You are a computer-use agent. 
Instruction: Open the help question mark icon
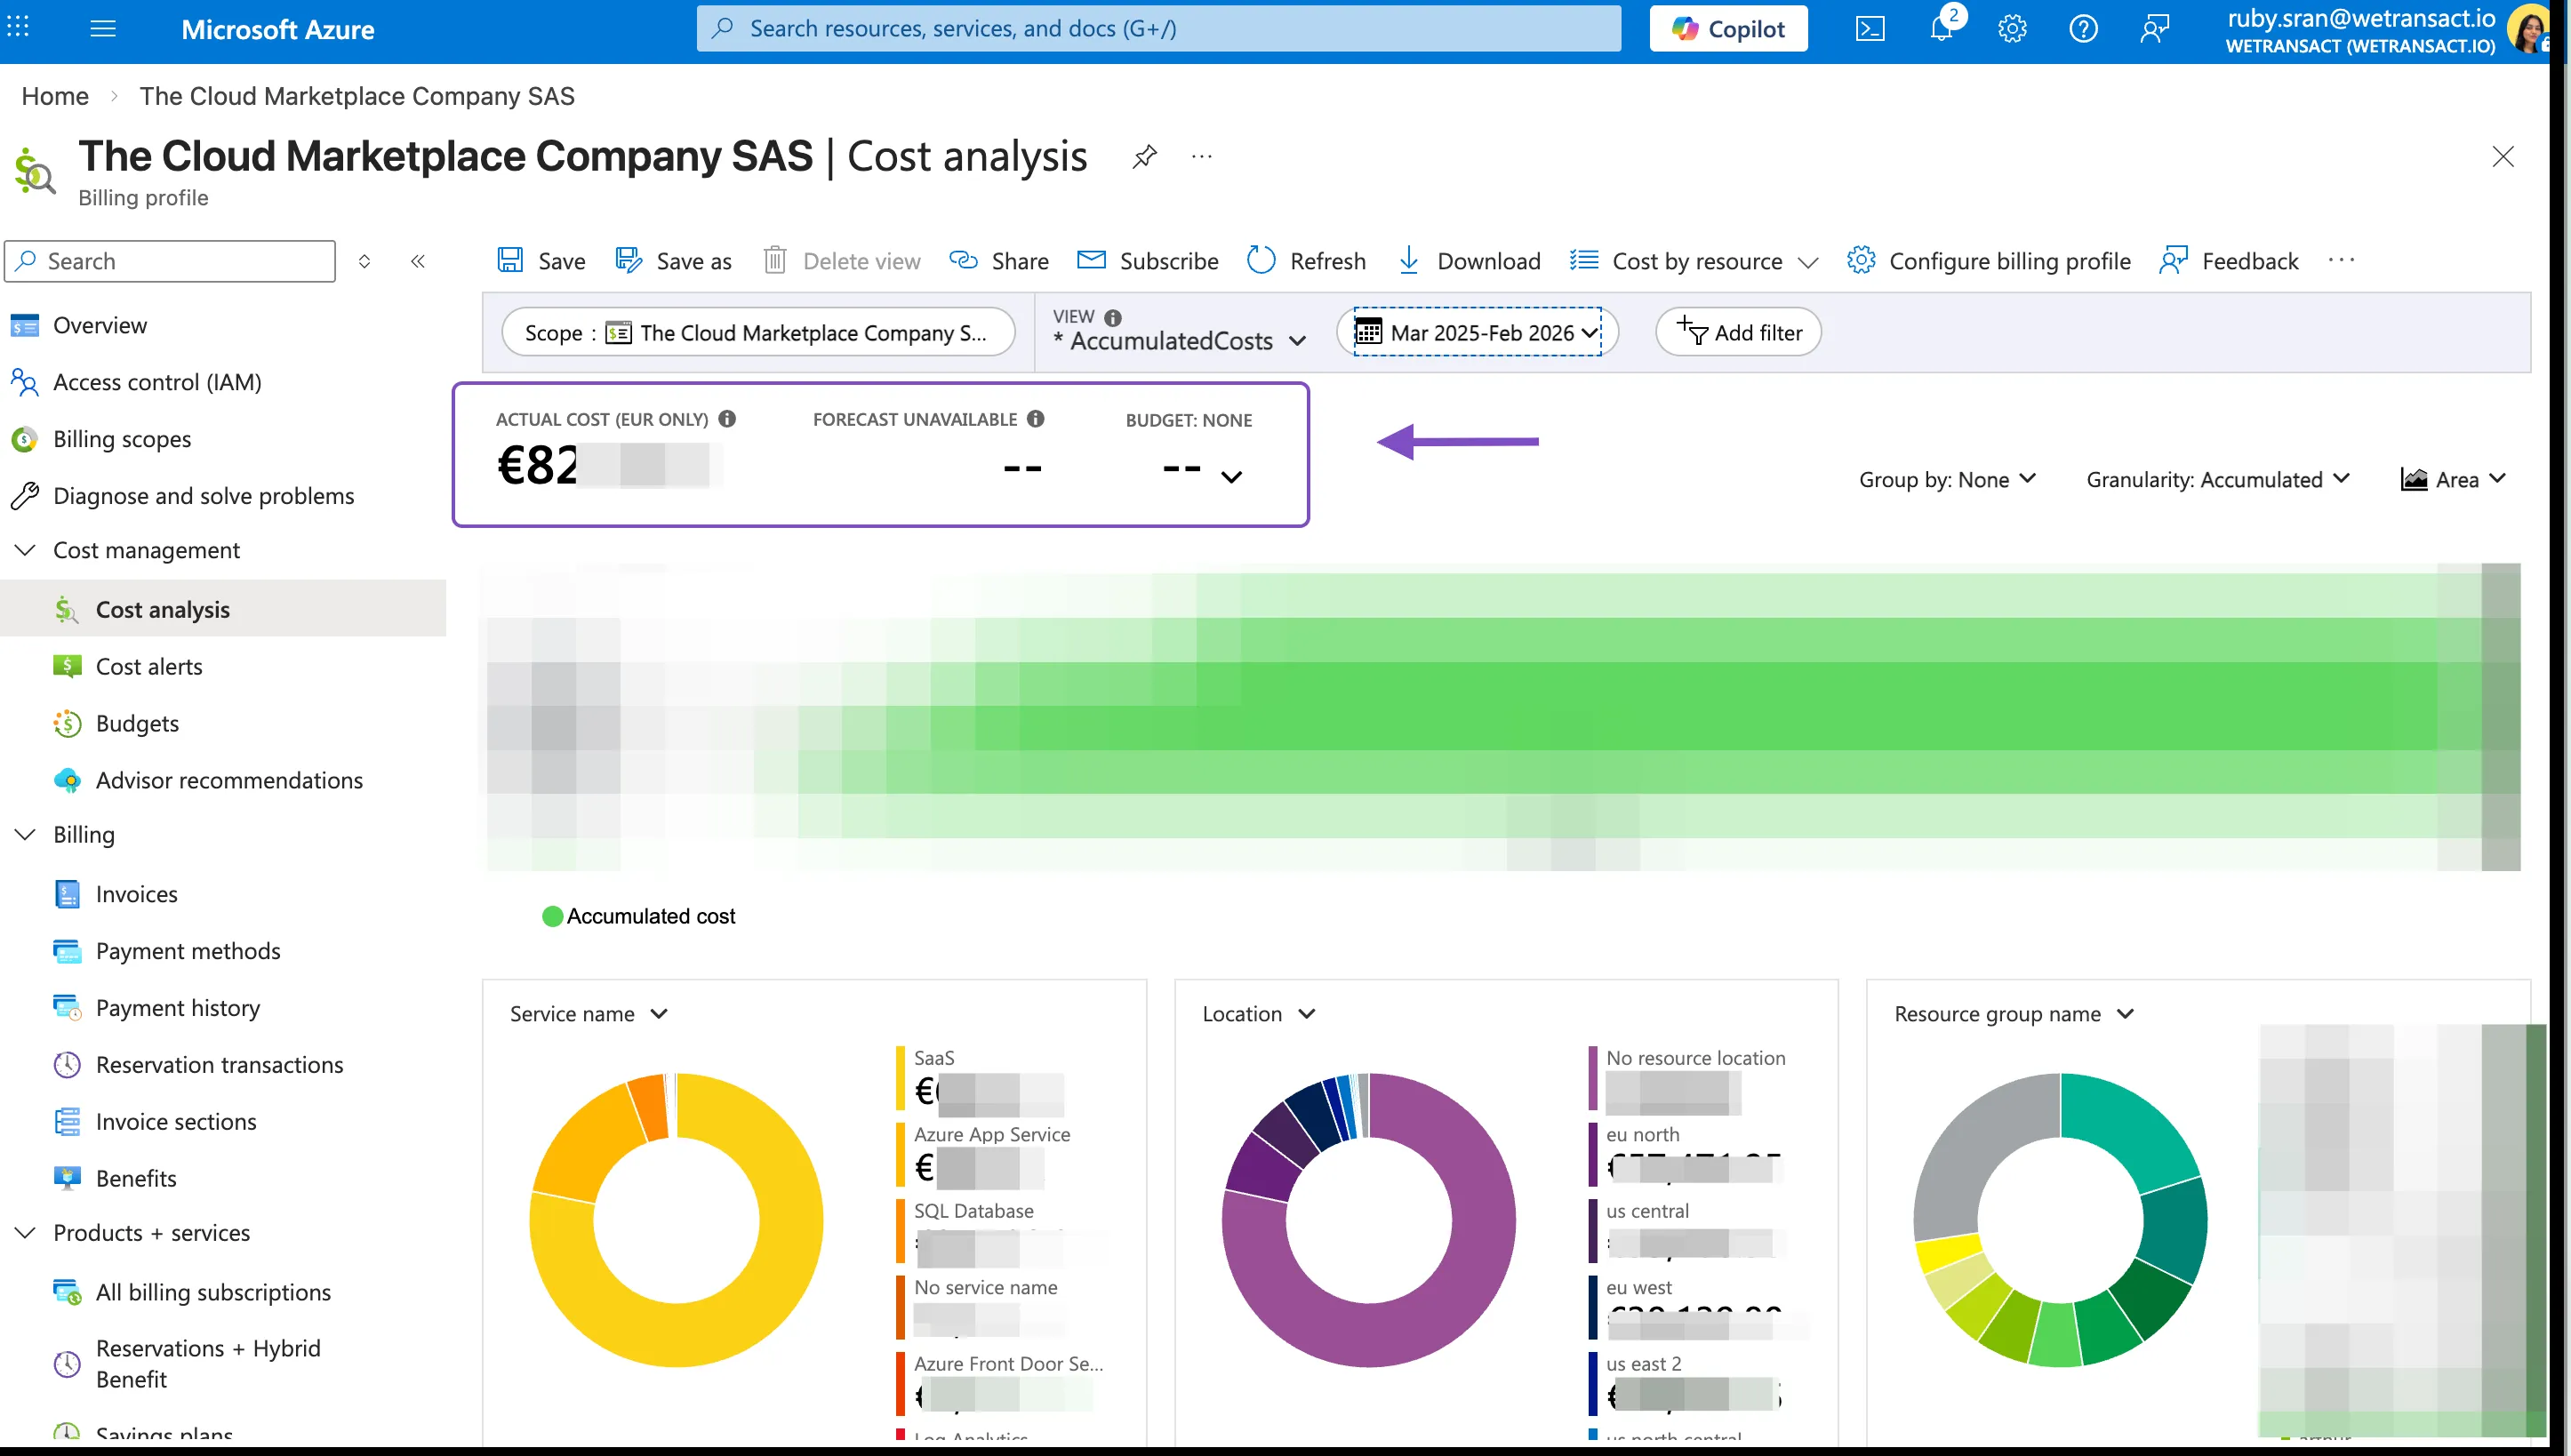coord(2083,29)
